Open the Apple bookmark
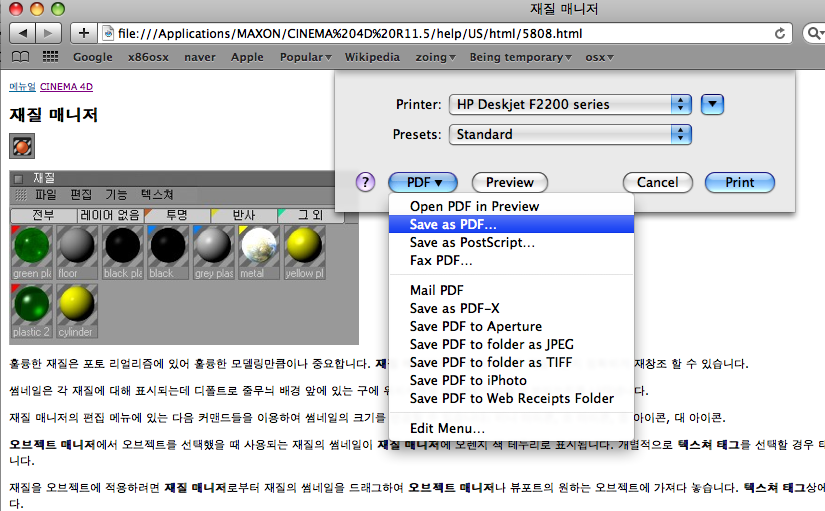Image resolution: width=825 pixels, height=511 pixels. tap(247, 57)
